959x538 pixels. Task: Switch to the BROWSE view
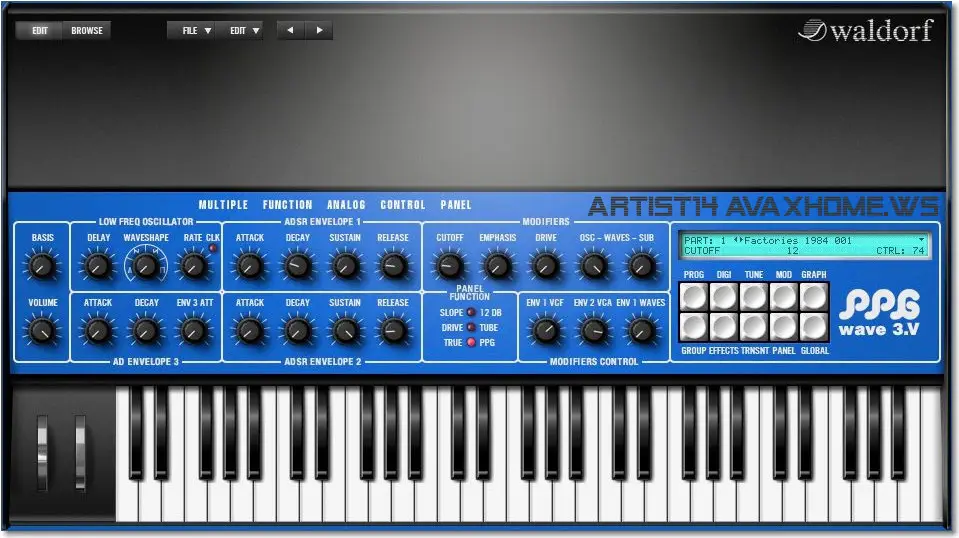[87, 31]
